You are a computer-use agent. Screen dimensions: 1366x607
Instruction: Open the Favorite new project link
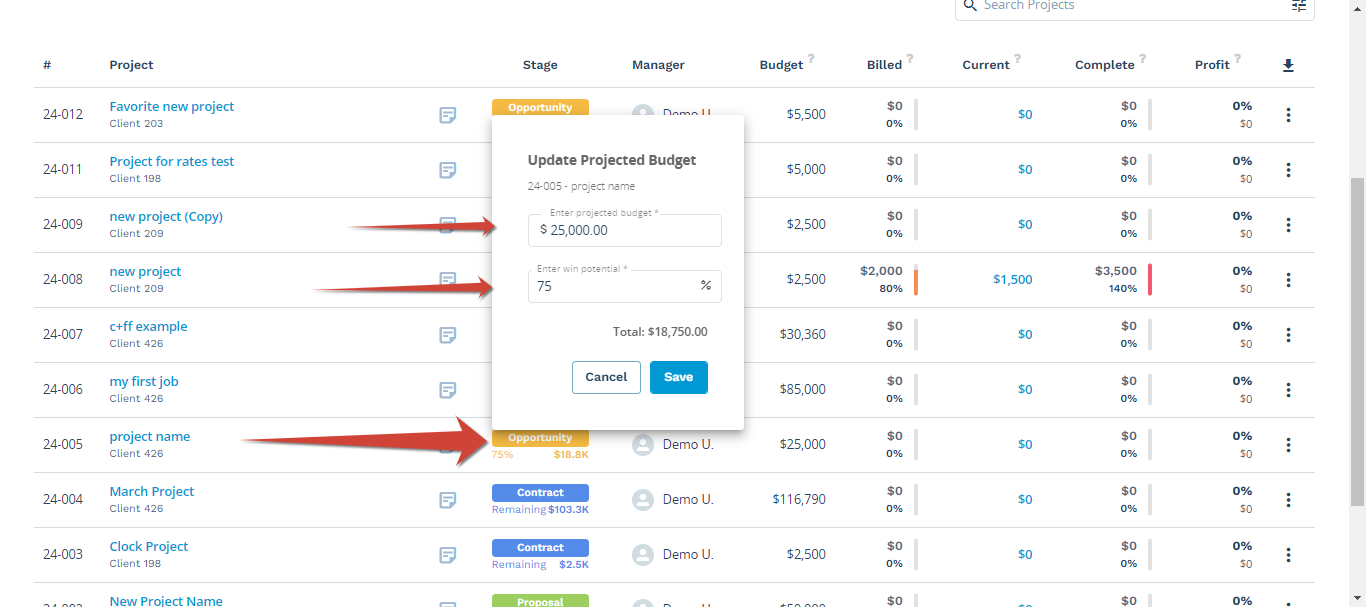point(171,106)
